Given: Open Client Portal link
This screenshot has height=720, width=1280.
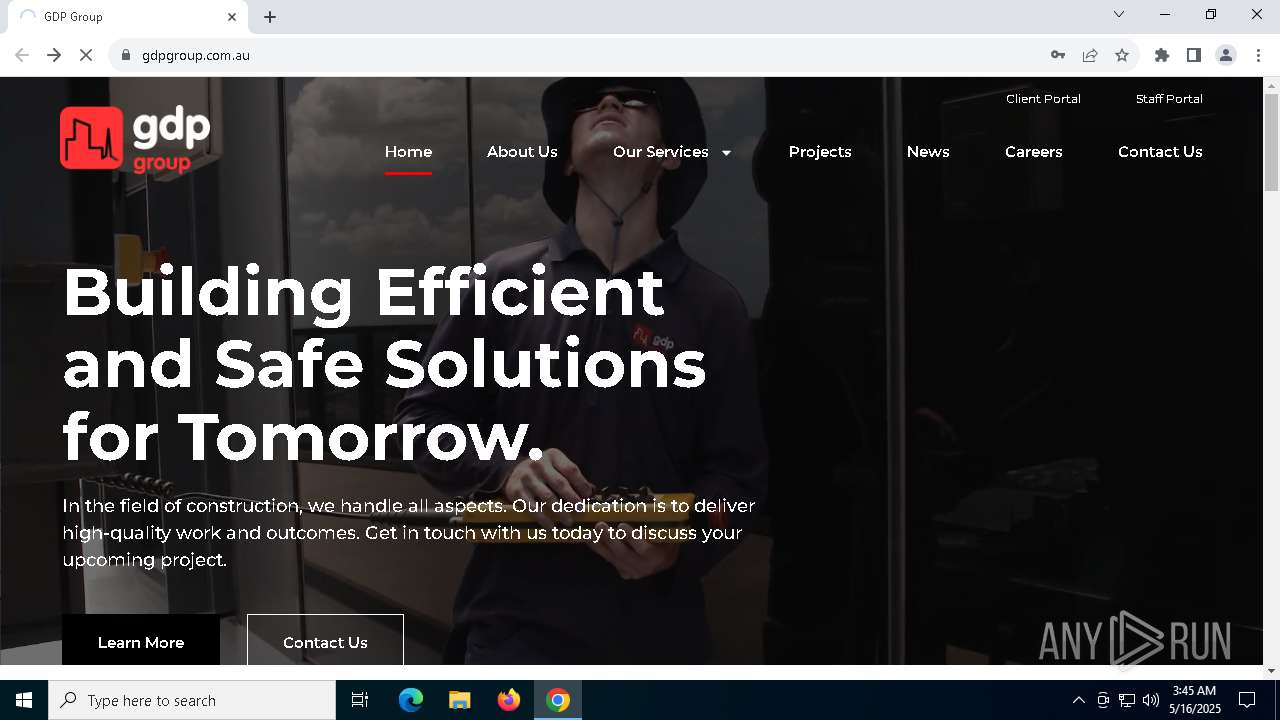Looking at the screenshot, I should point(1043,99).
